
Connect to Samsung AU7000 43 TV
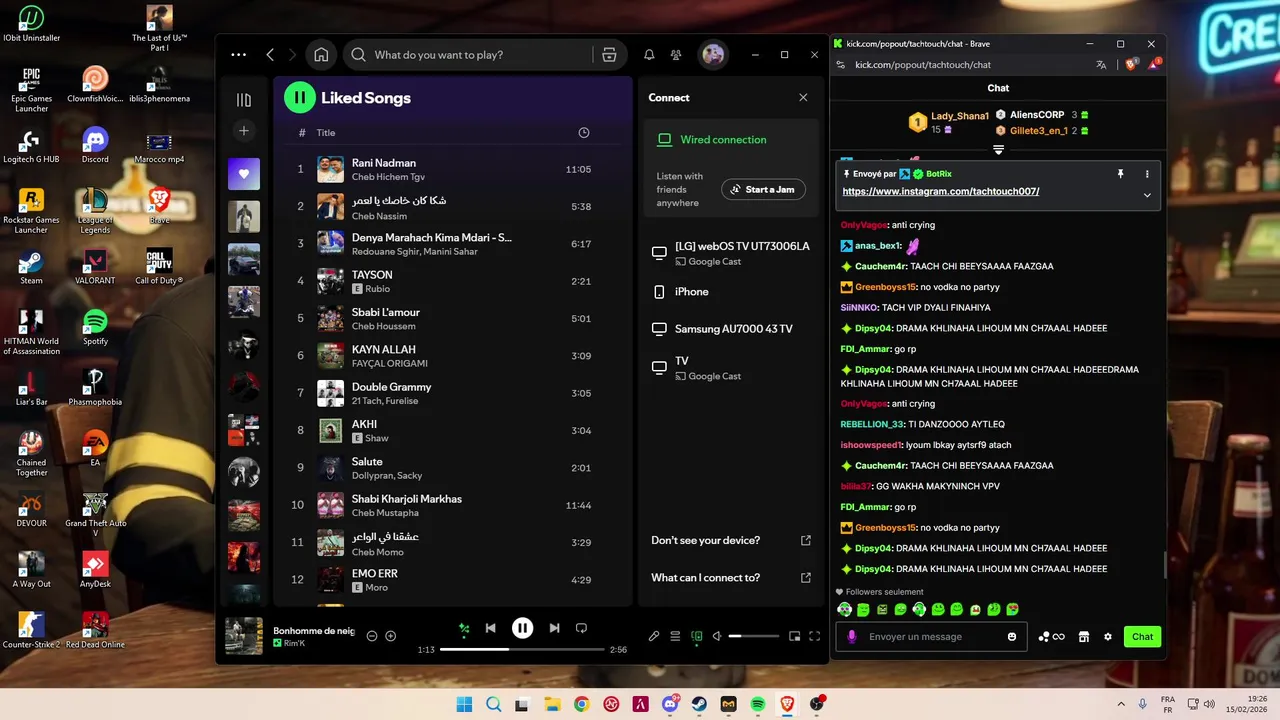[x=729, y=329]
